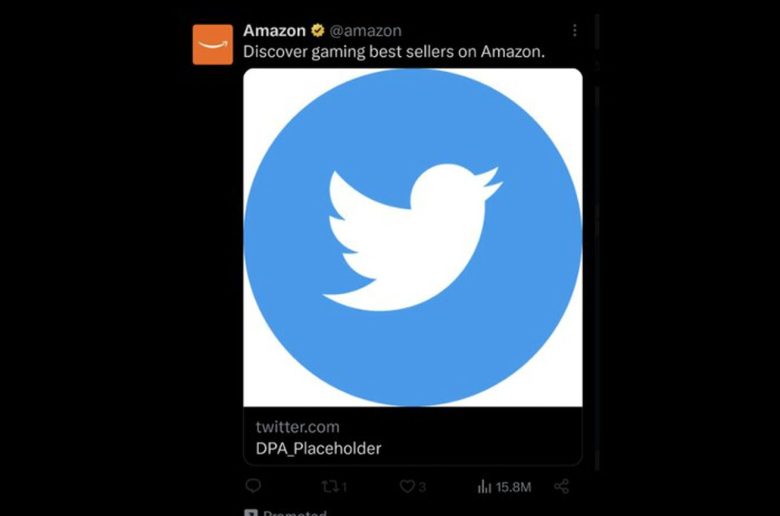Screen dimensions: 780x516
Task: Click the reply speech bubble icon
Action: (253, 486)
